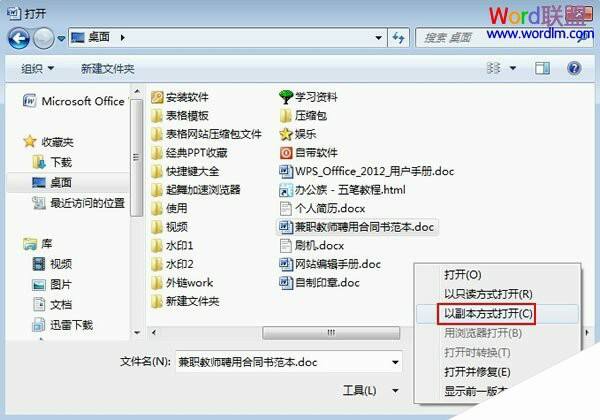The image size is (600, 420).
Task: Click the horizontal scrollbar thumb in file list
Action: [x=331, y=332]
